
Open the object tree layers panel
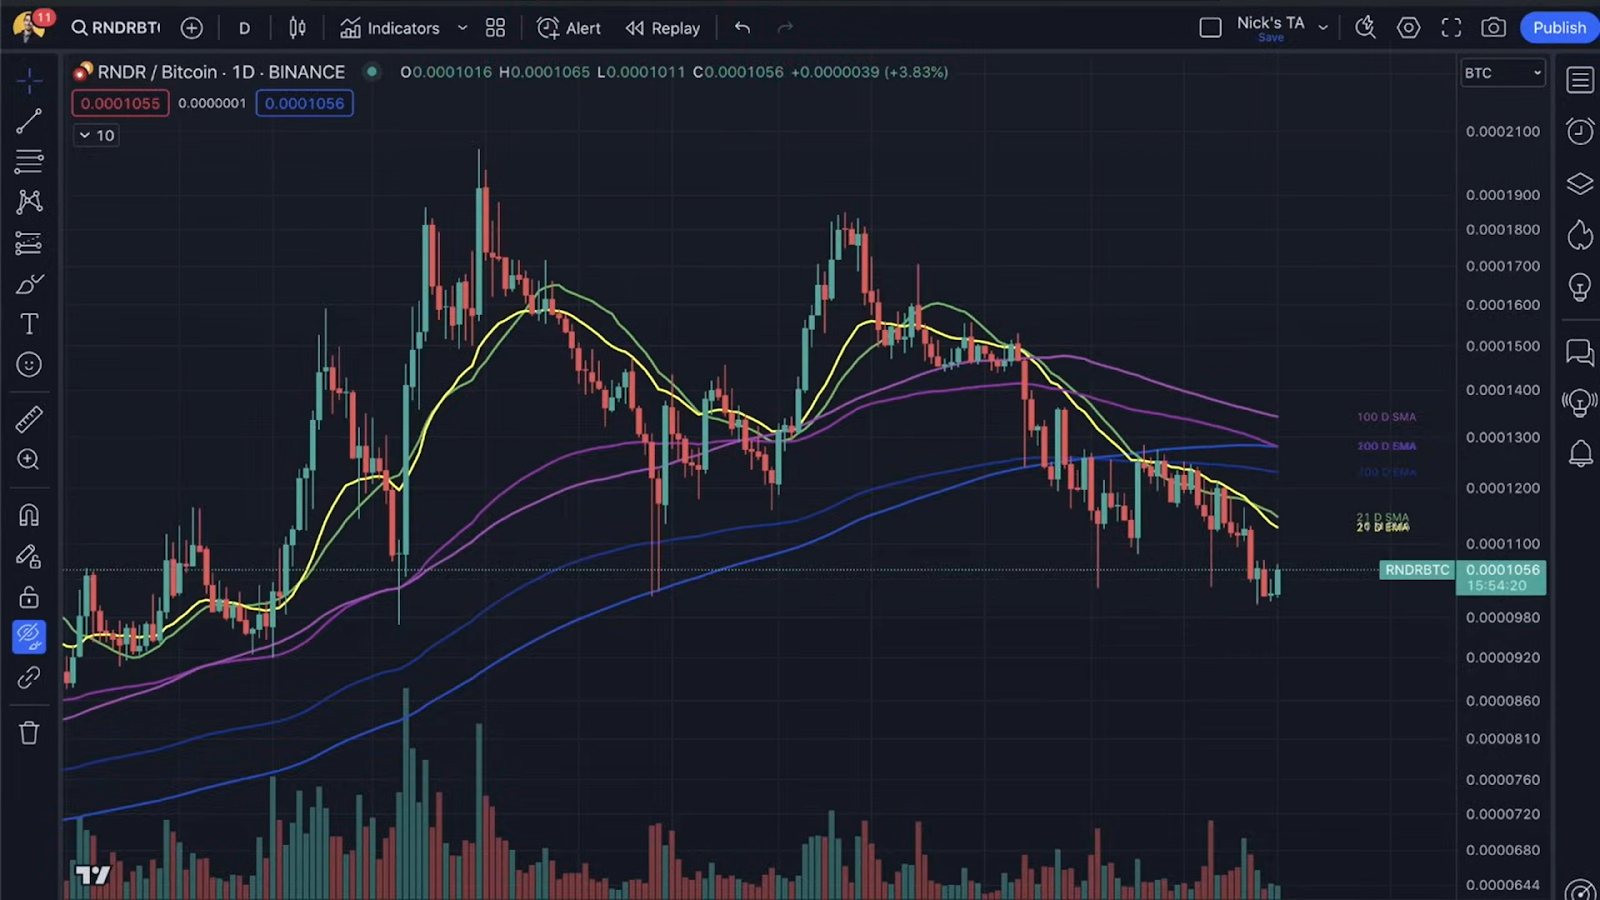[x=1580, y=184]
